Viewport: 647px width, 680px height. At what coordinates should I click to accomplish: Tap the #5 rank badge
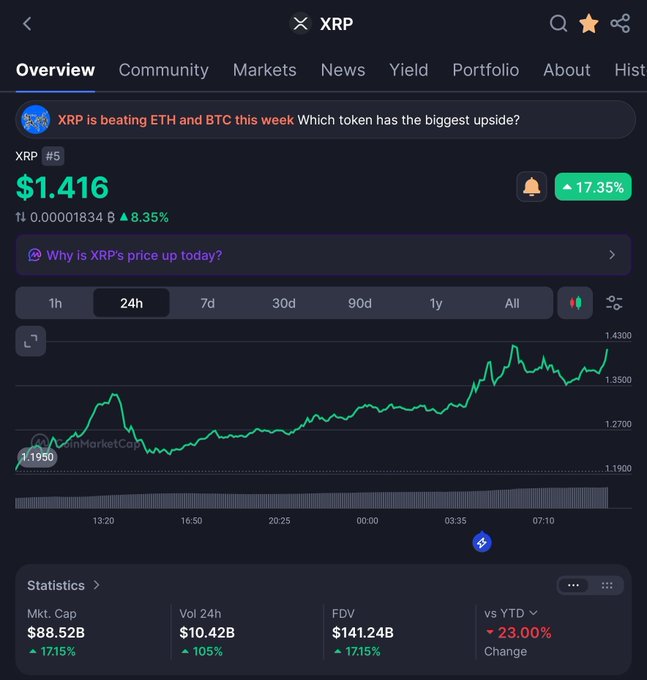[x=53, y=156]
